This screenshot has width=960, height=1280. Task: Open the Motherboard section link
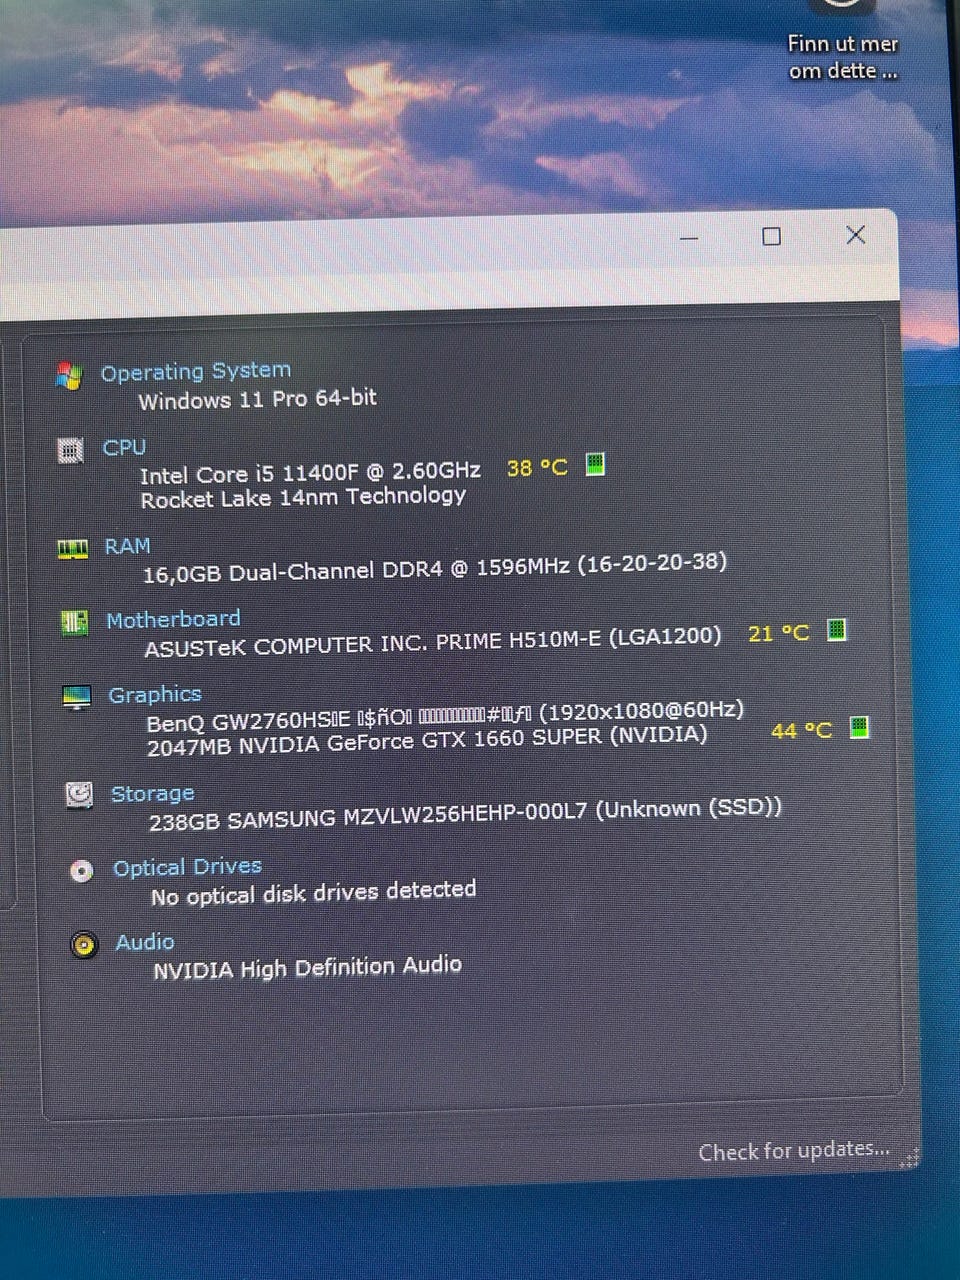click(x=174, y=619)
